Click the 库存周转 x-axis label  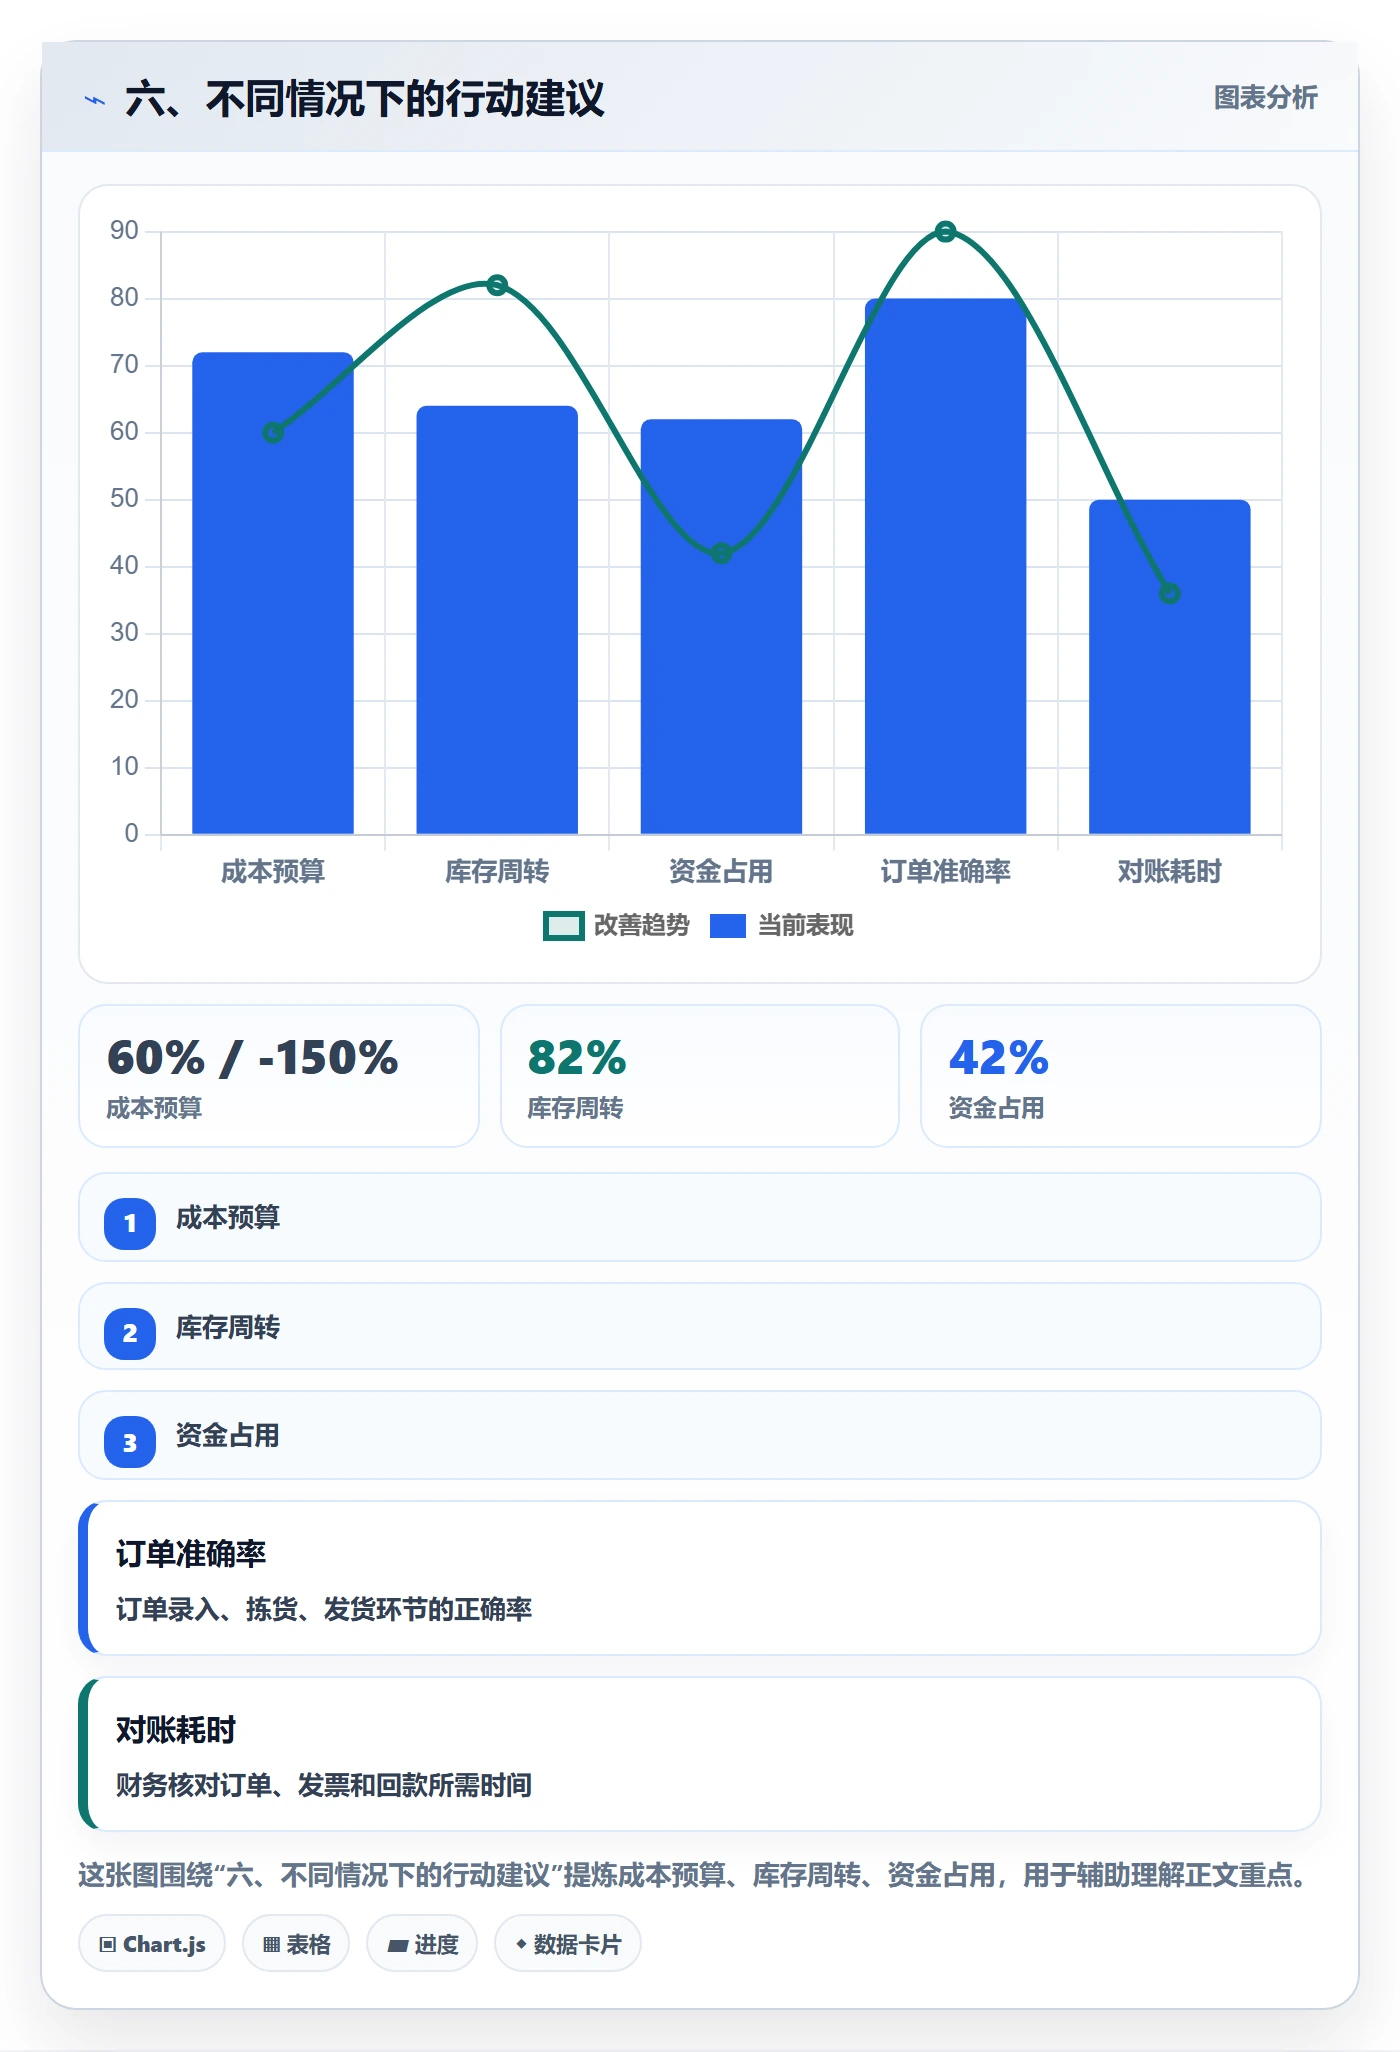point(497,872)
